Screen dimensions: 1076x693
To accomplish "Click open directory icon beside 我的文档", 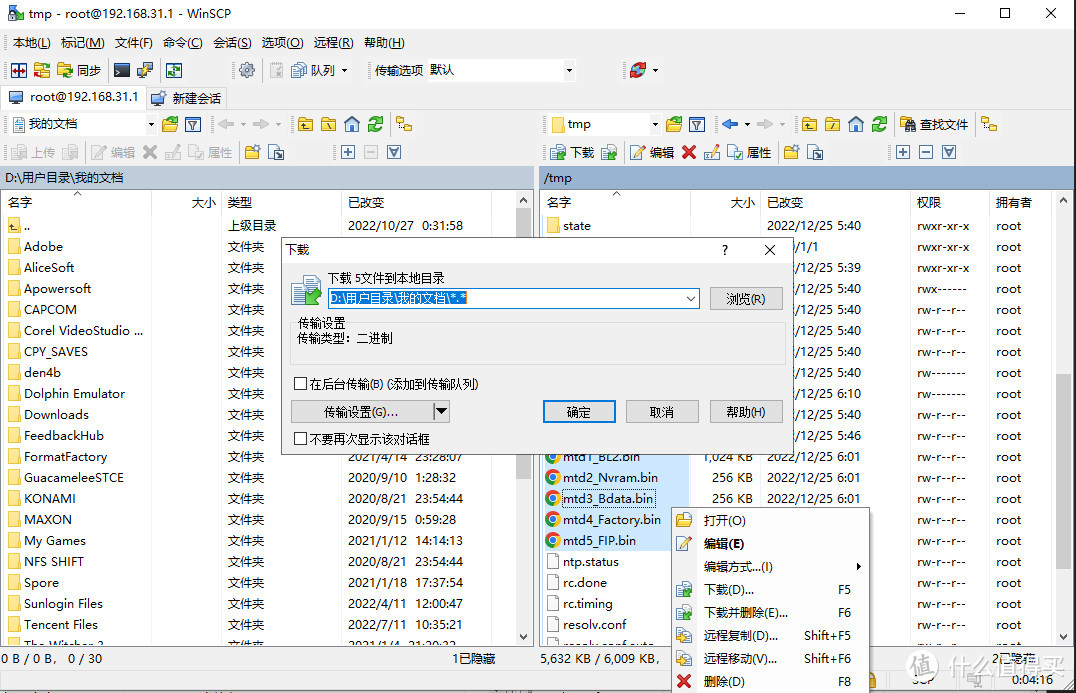I will [170, 124].
